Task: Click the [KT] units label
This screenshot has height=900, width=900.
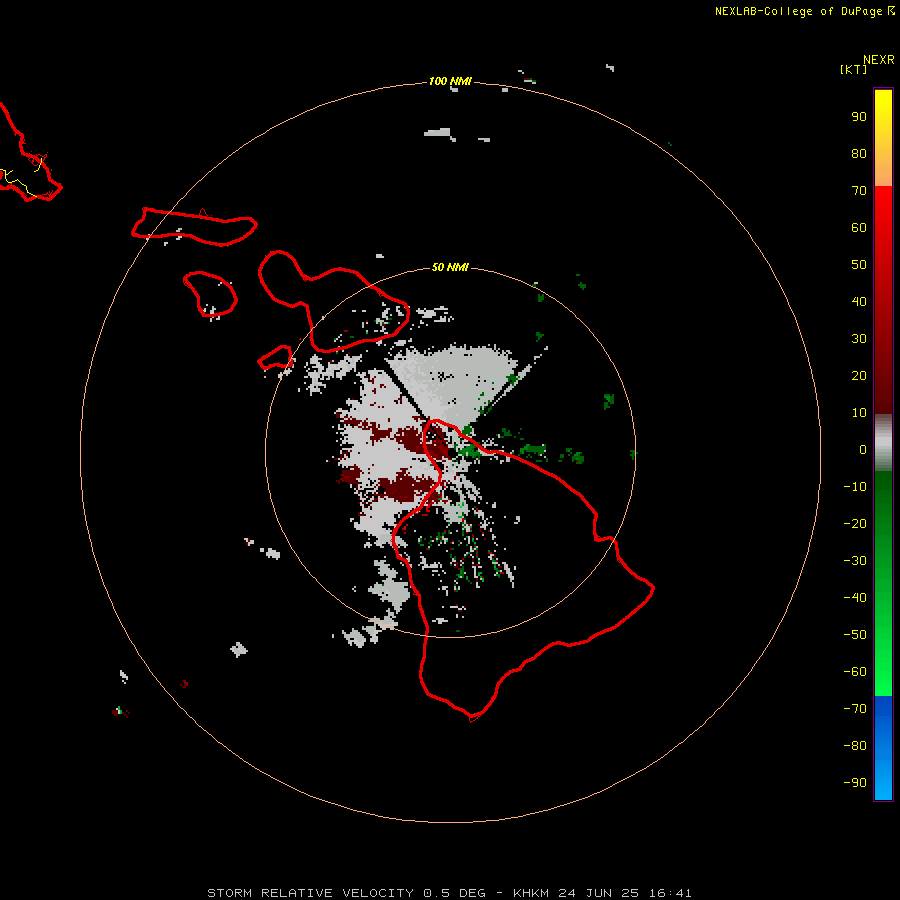Action: [x=854, y=69]
